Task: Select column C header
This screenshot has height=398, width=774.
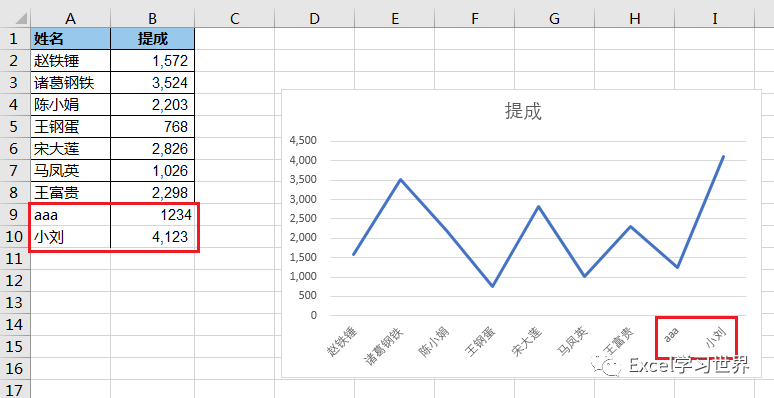Action: 234,18
